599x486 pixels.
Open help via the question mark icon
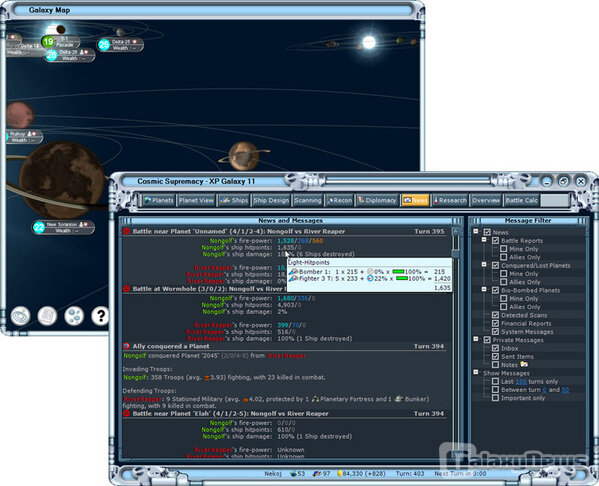(x=100, y=316)
